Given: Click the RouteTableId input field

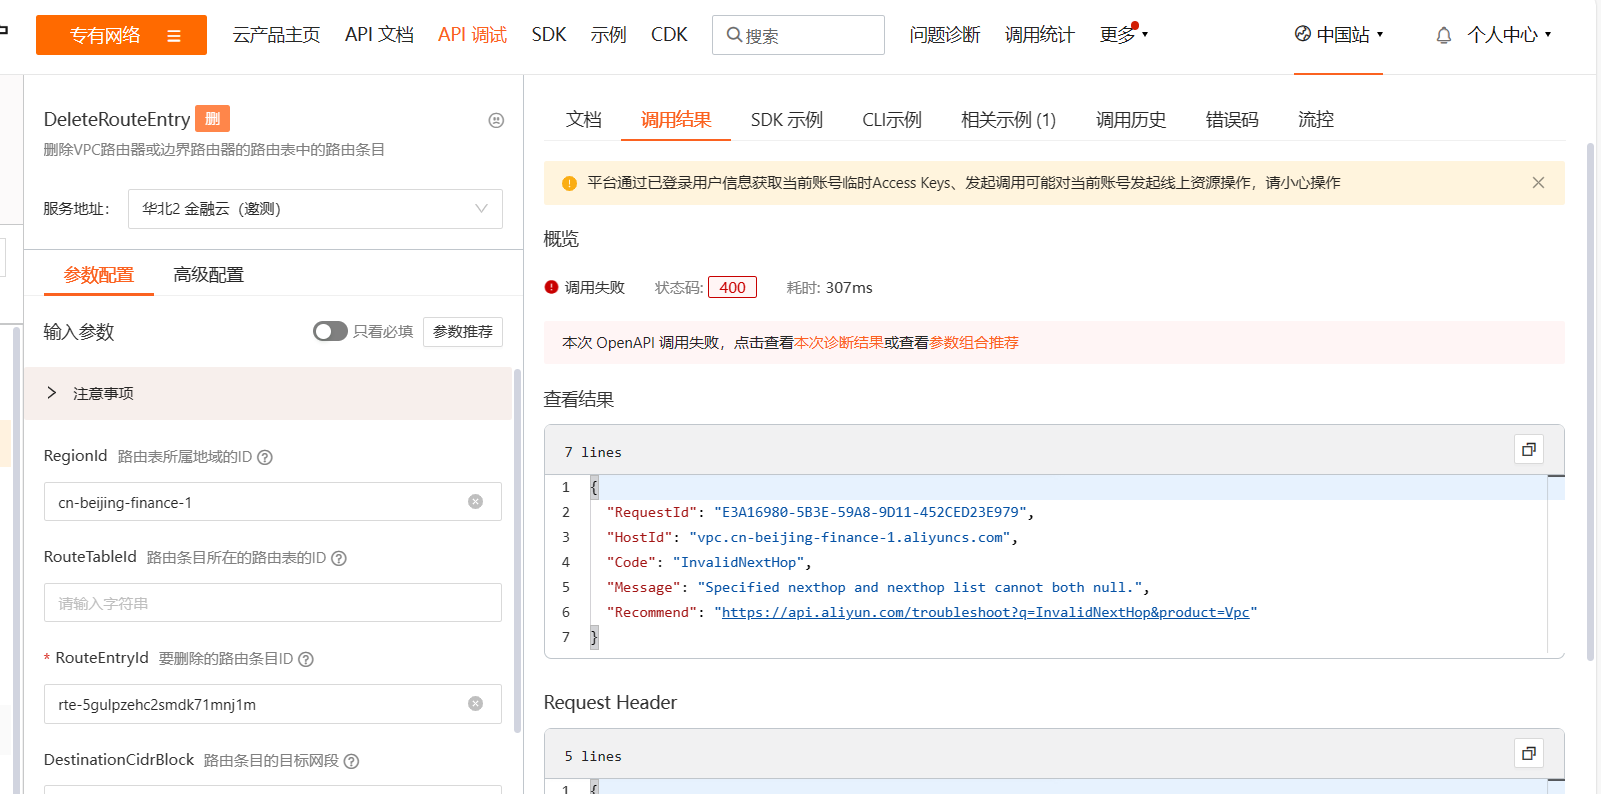Looking at the screenshot, I should click(x=273, y=603).
